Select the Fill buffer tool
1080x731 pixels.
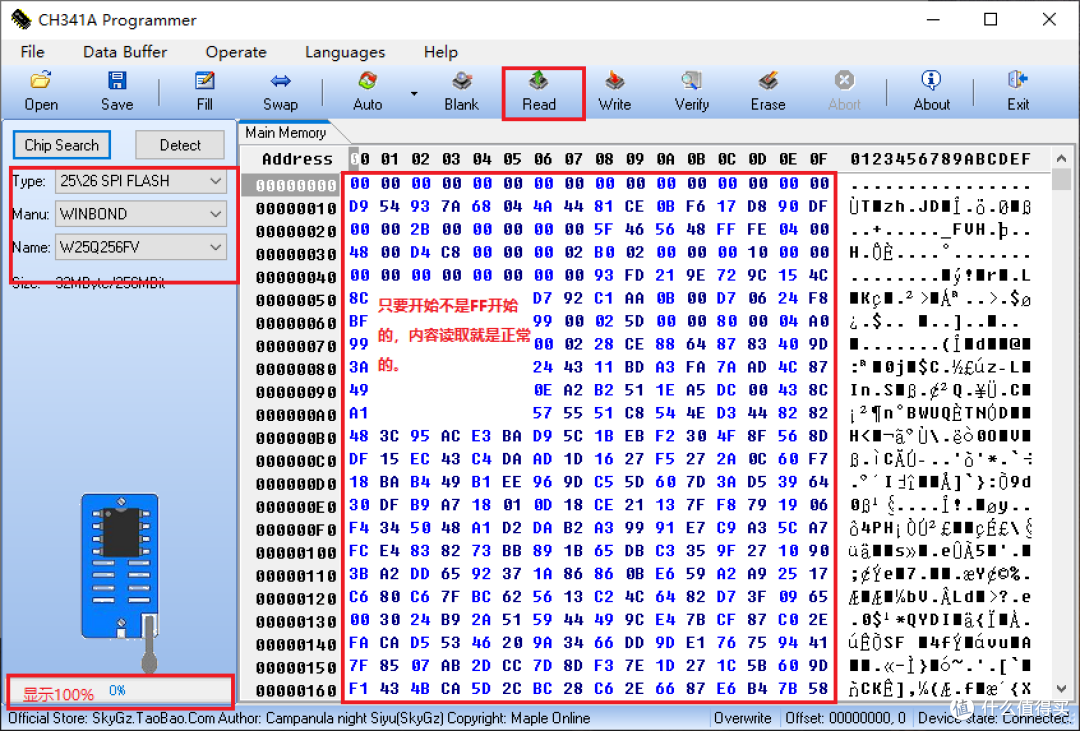(x=205, y=91)
